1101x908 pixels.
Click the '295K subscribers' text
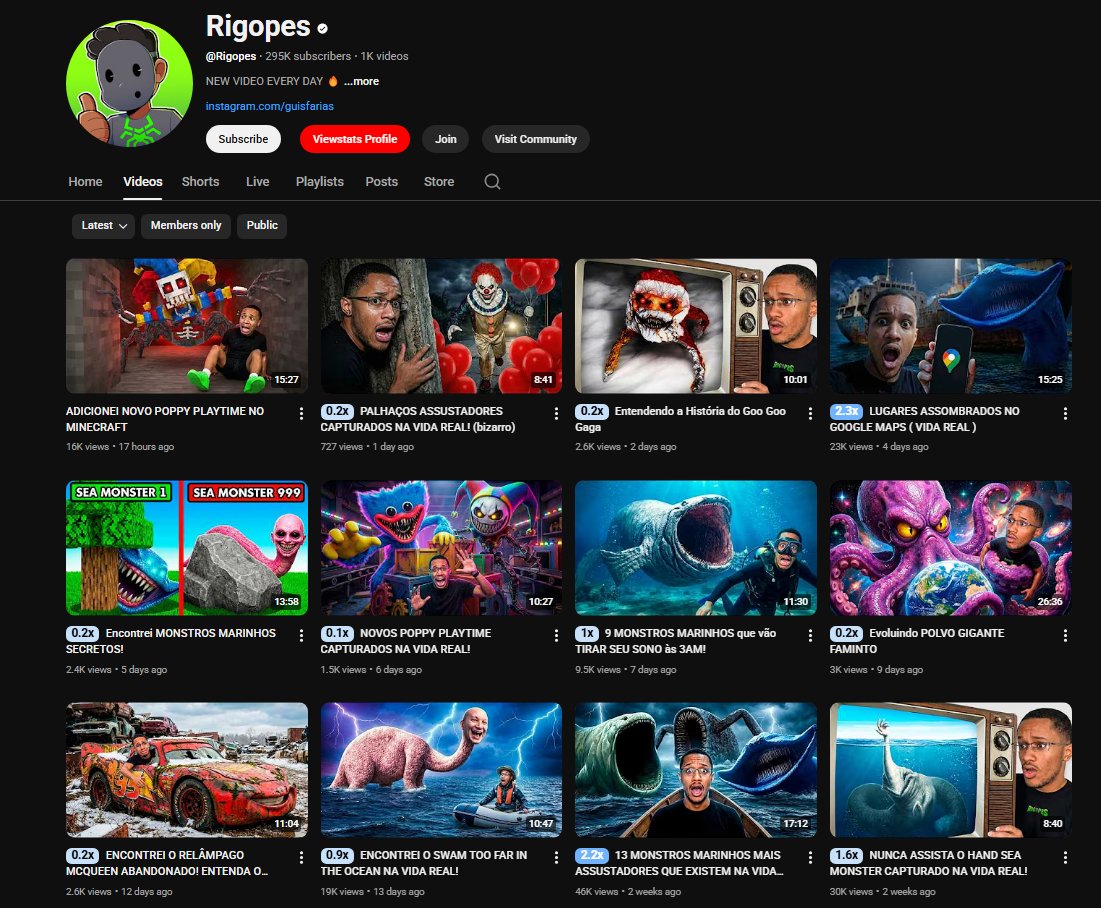[x=308, y=56]
